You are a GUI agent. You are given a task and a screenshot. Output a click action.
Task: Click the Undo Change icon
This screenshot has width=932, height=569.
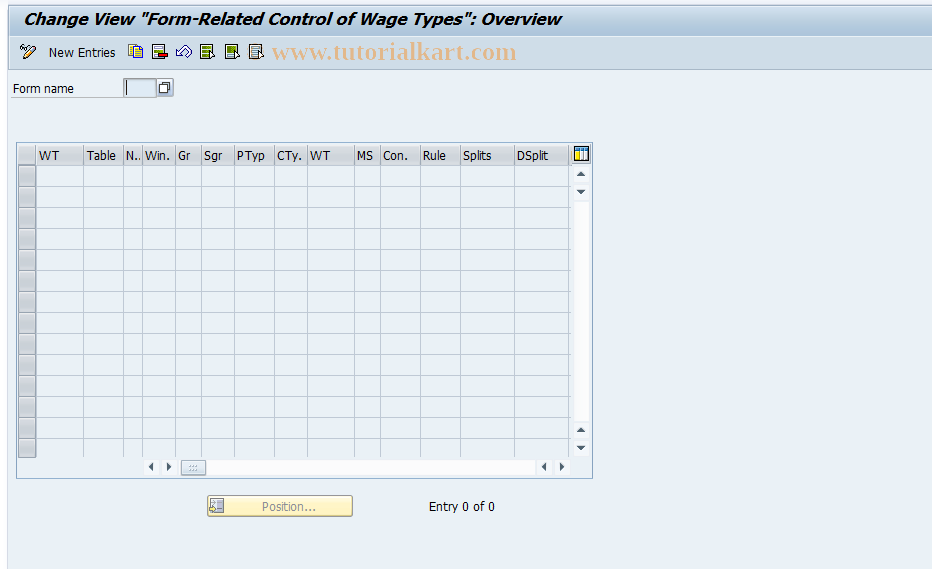(x=184, y=52)
